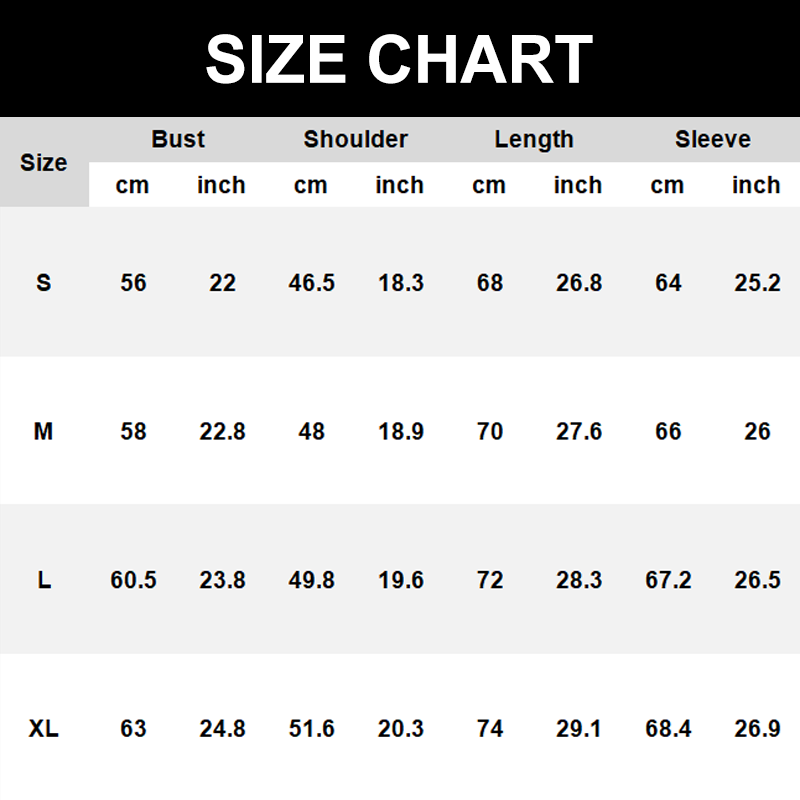Select the Size column header
This screenshot has height=800, width=800.
(44, 162)
